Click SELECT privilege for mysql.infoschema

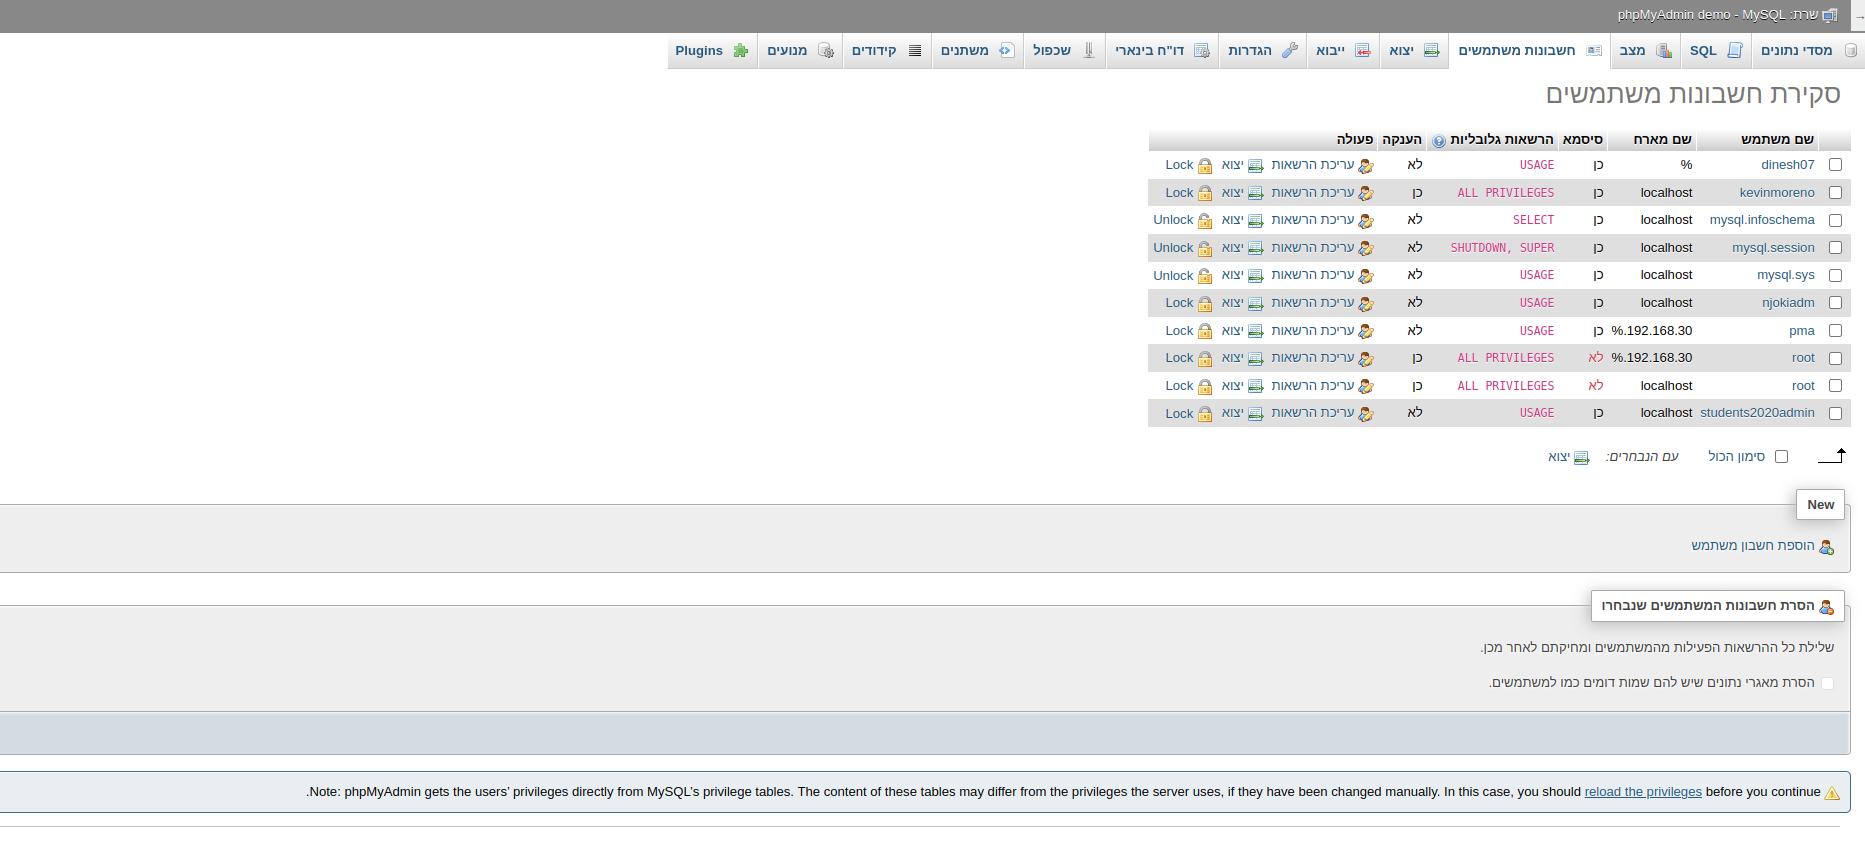[x=1534, y=220]
